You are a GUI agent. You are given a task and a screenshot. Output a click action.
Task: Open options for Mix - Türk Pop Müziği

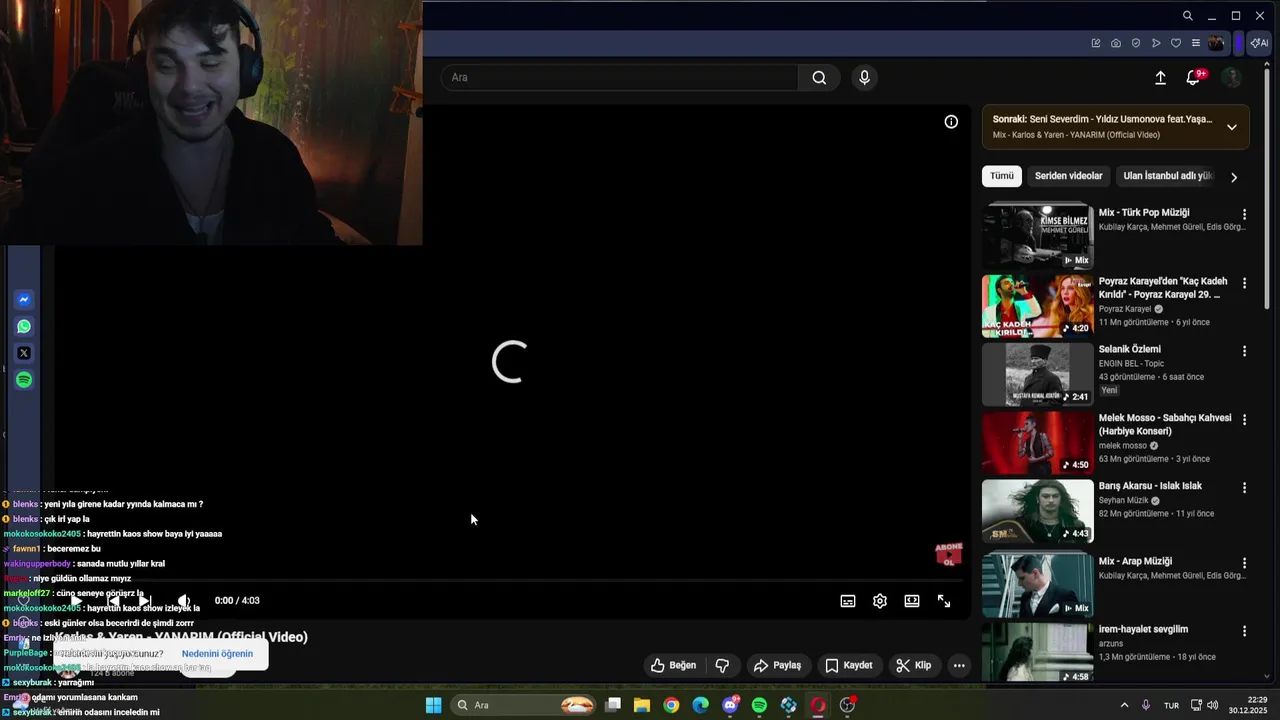1244,214
